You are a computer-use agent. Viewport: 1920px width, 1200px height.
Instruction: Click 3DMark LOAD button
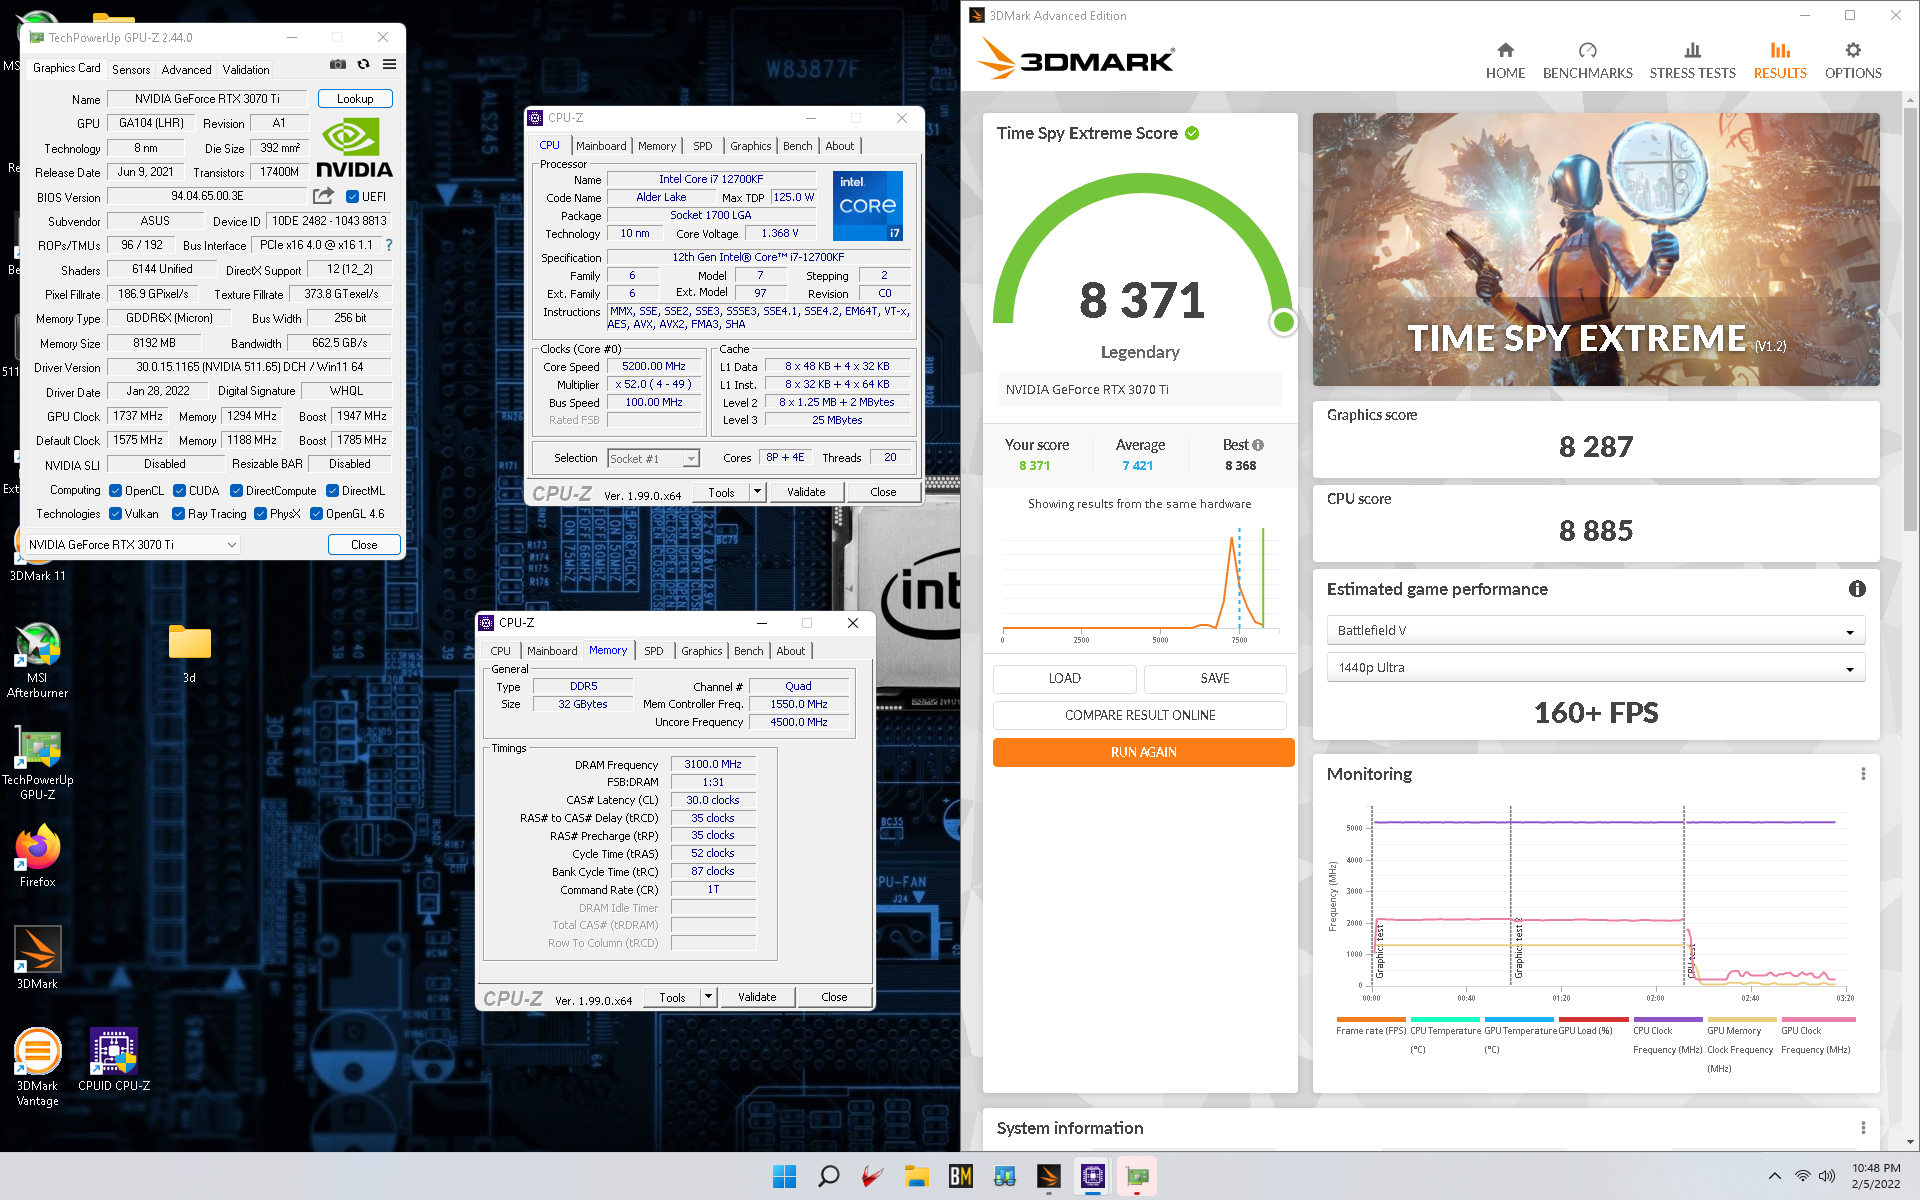point(1064,678)
